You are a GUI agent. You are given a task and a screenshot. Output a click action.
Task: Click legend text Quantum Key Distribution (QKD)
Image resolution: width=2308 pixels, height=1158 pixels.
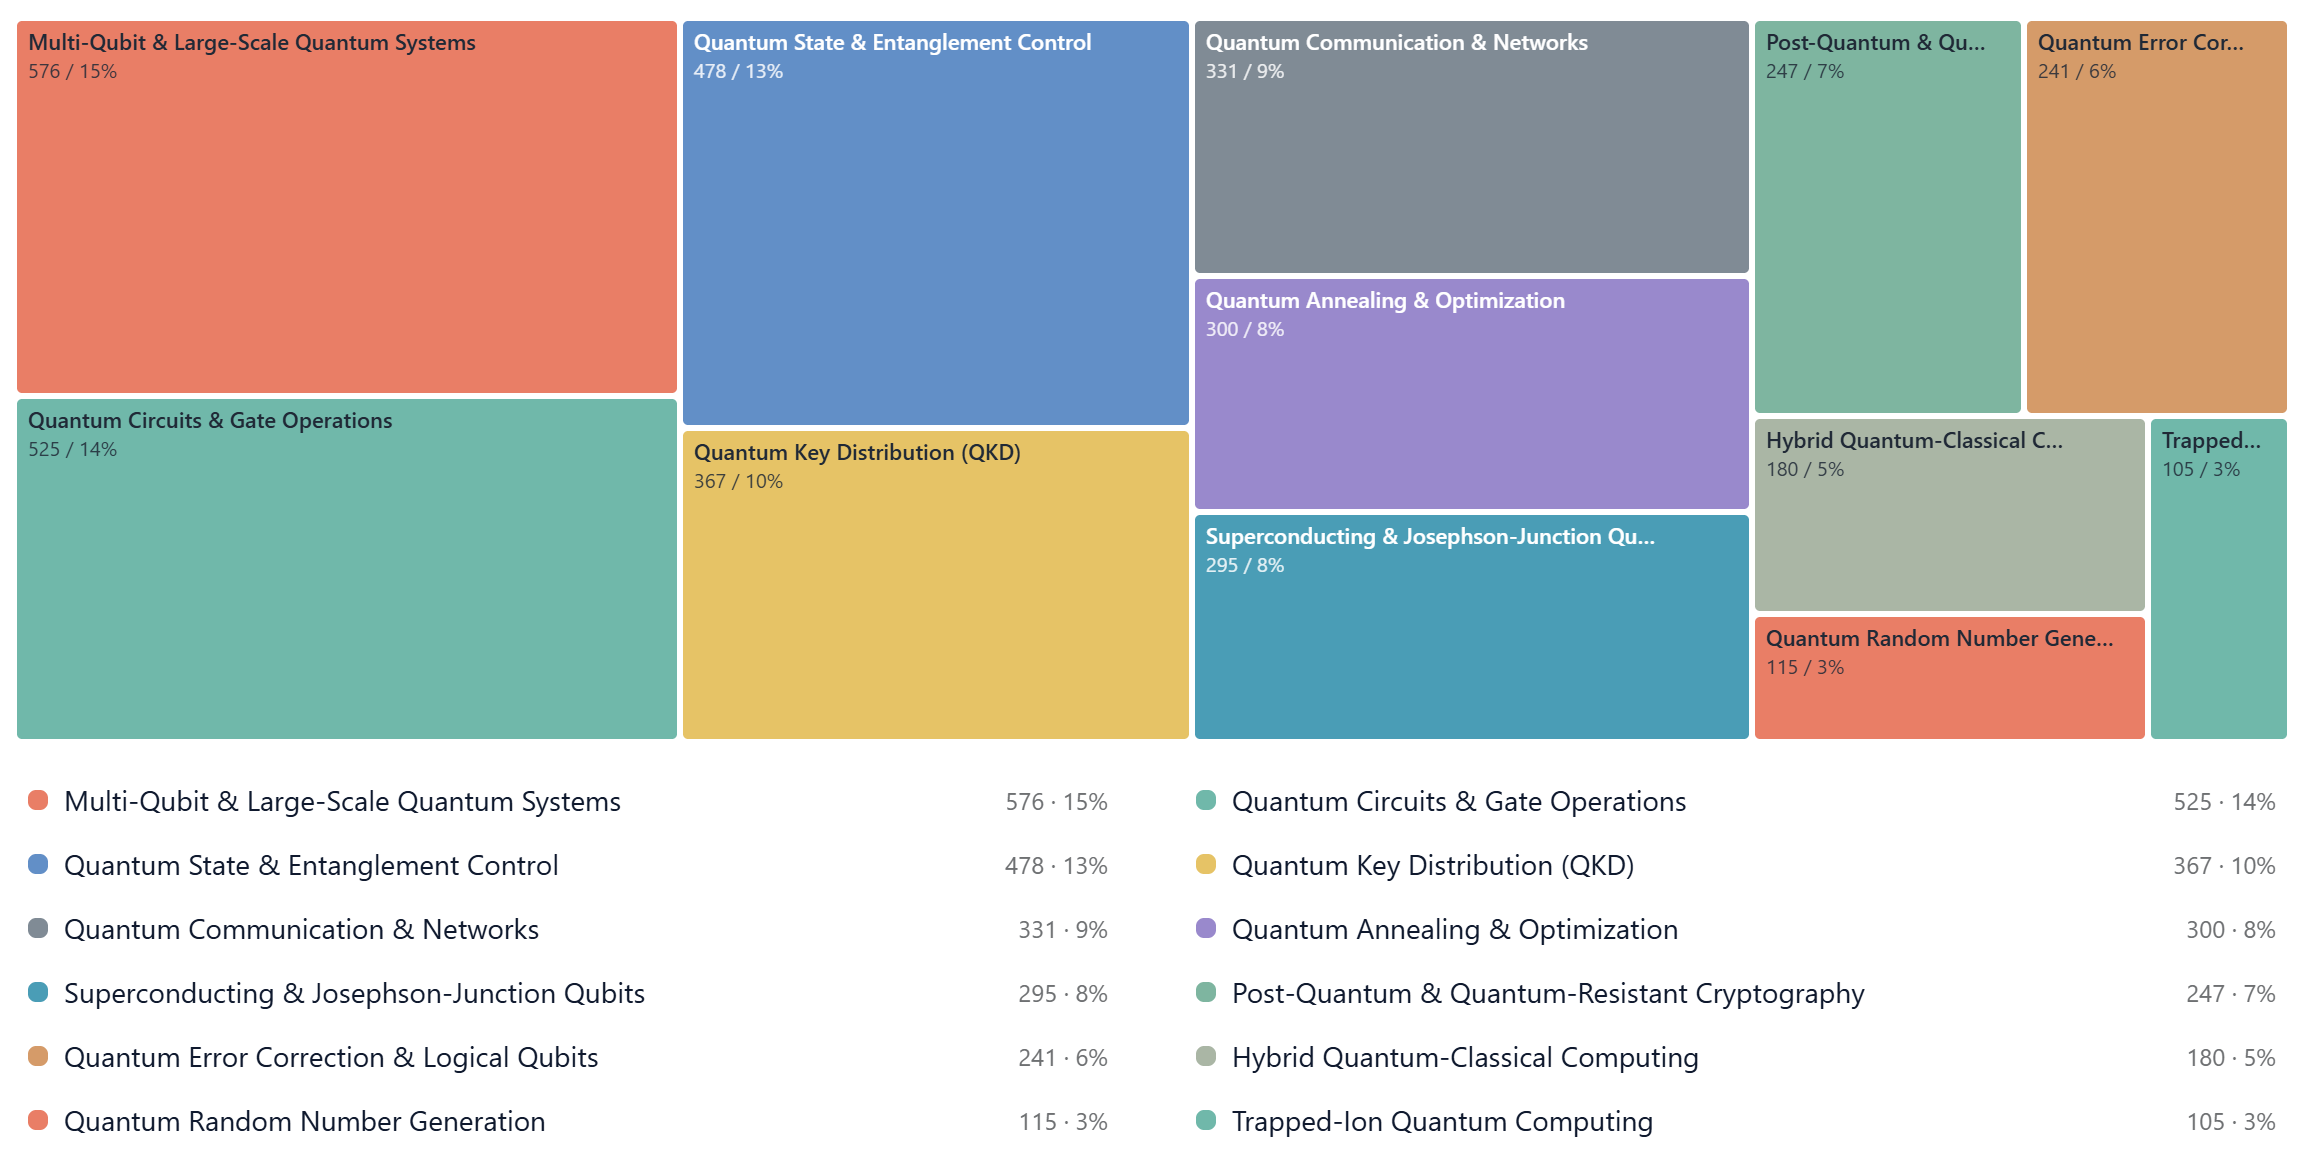[1433, 866]
